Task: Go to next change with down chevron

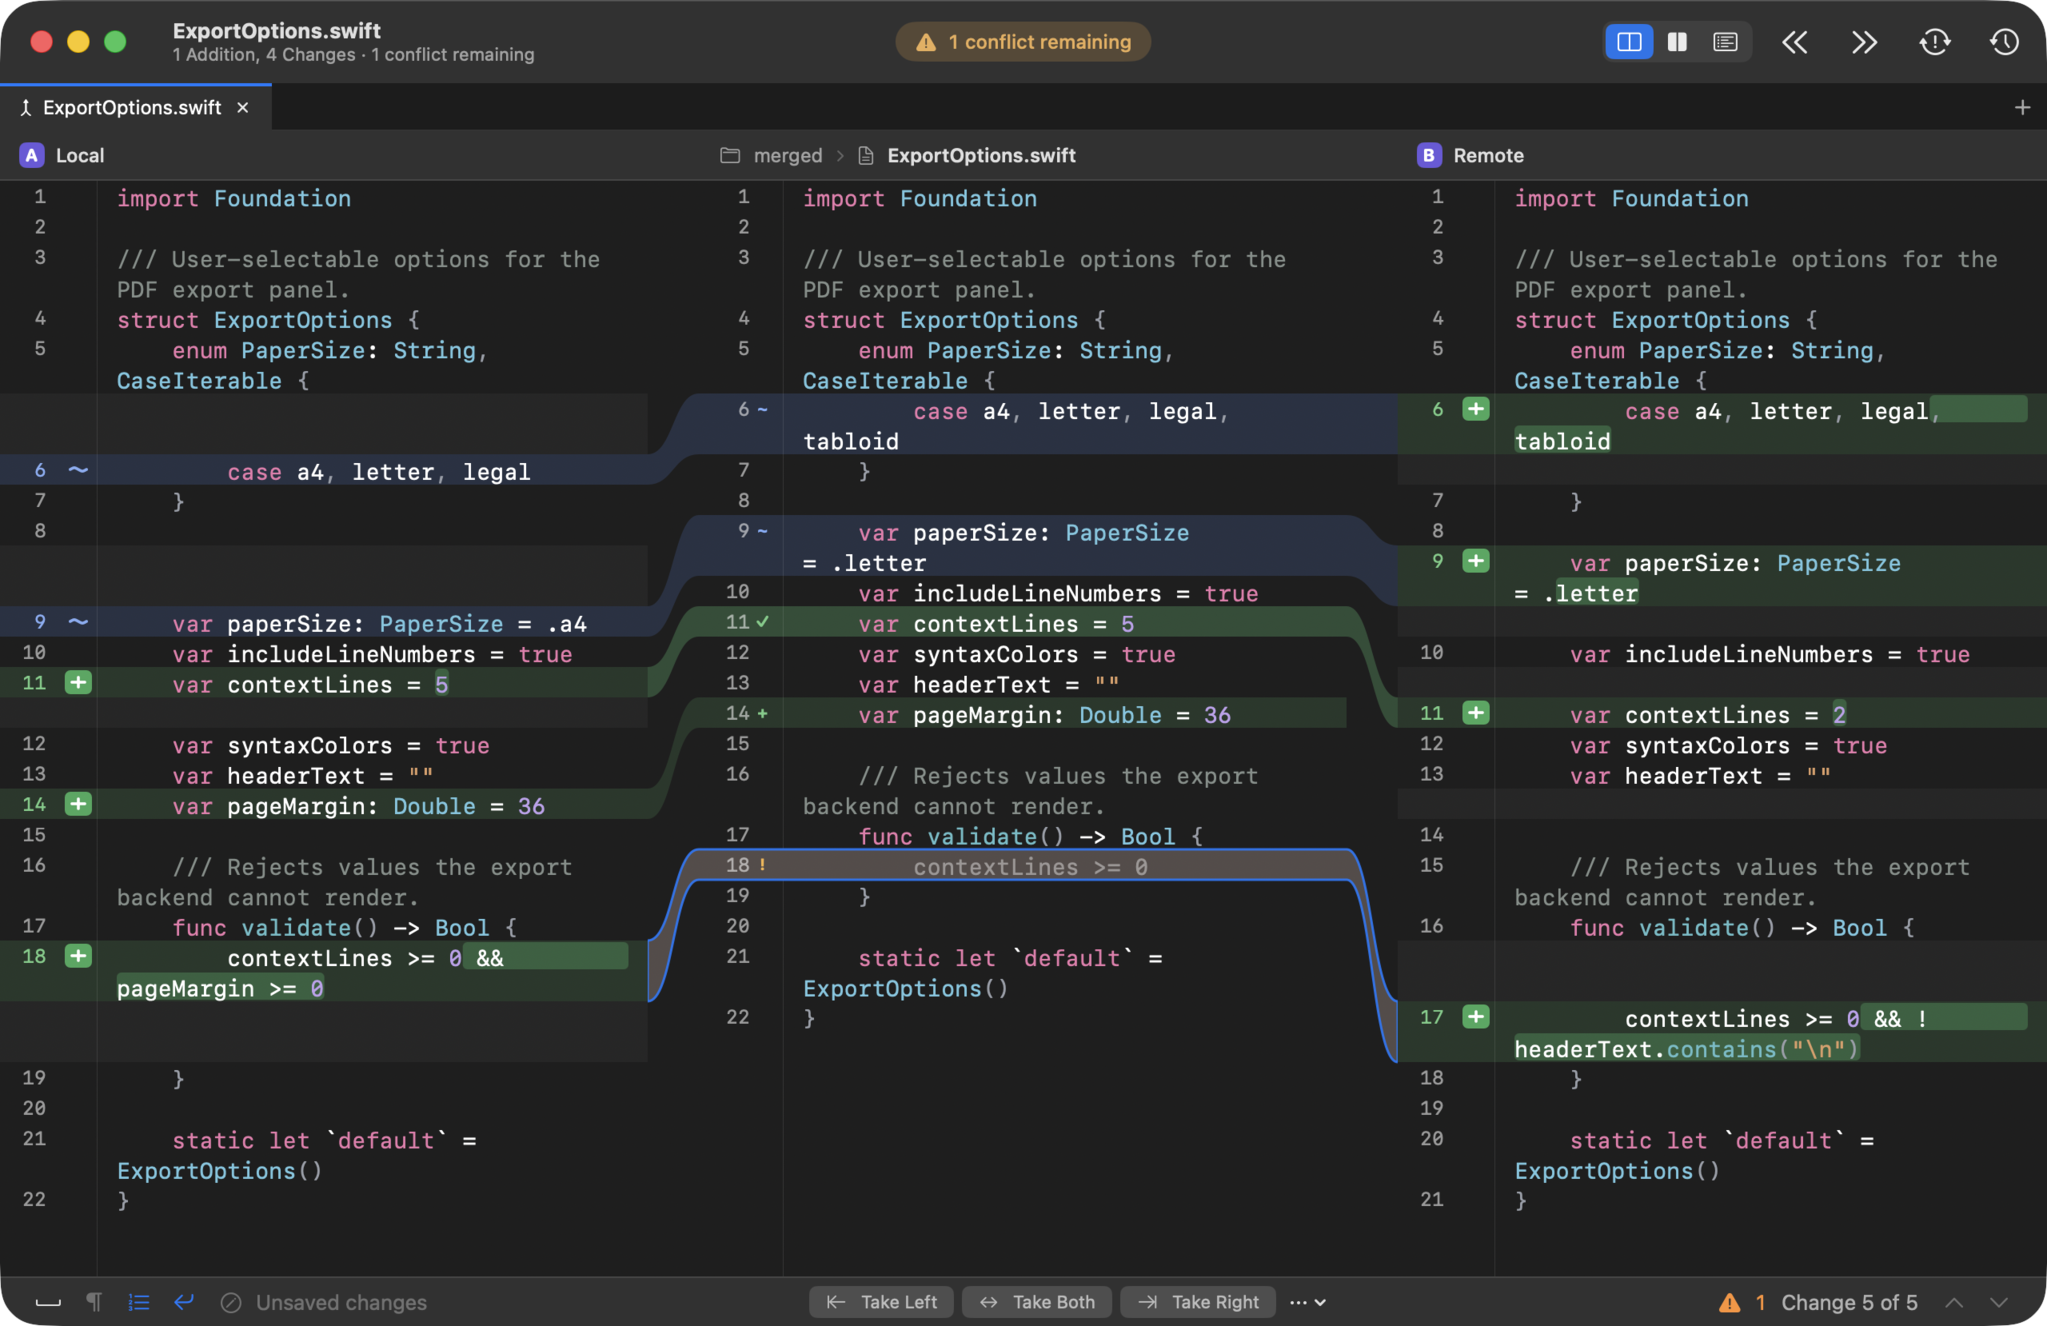Action: pos(1999,1302)
